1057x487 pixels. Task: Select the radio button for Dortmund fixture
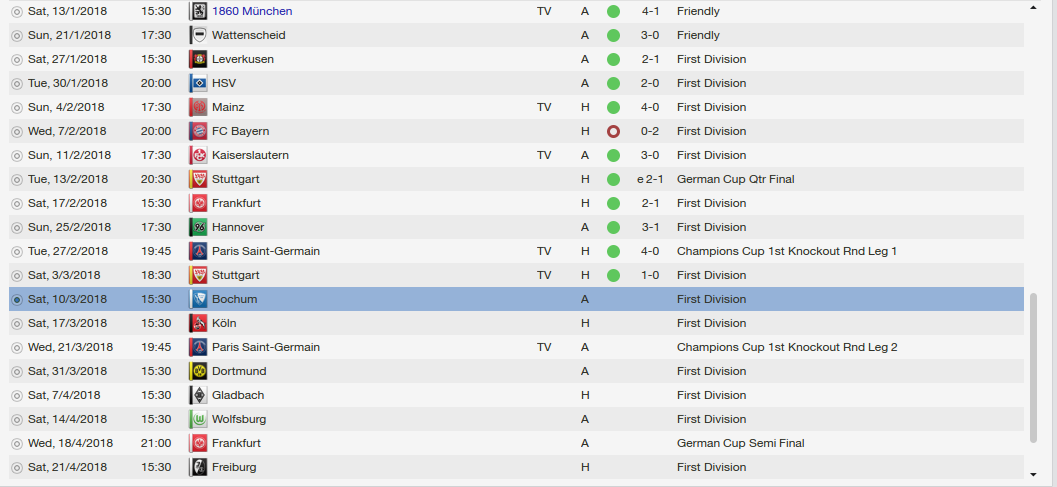[x=16, y=371]
